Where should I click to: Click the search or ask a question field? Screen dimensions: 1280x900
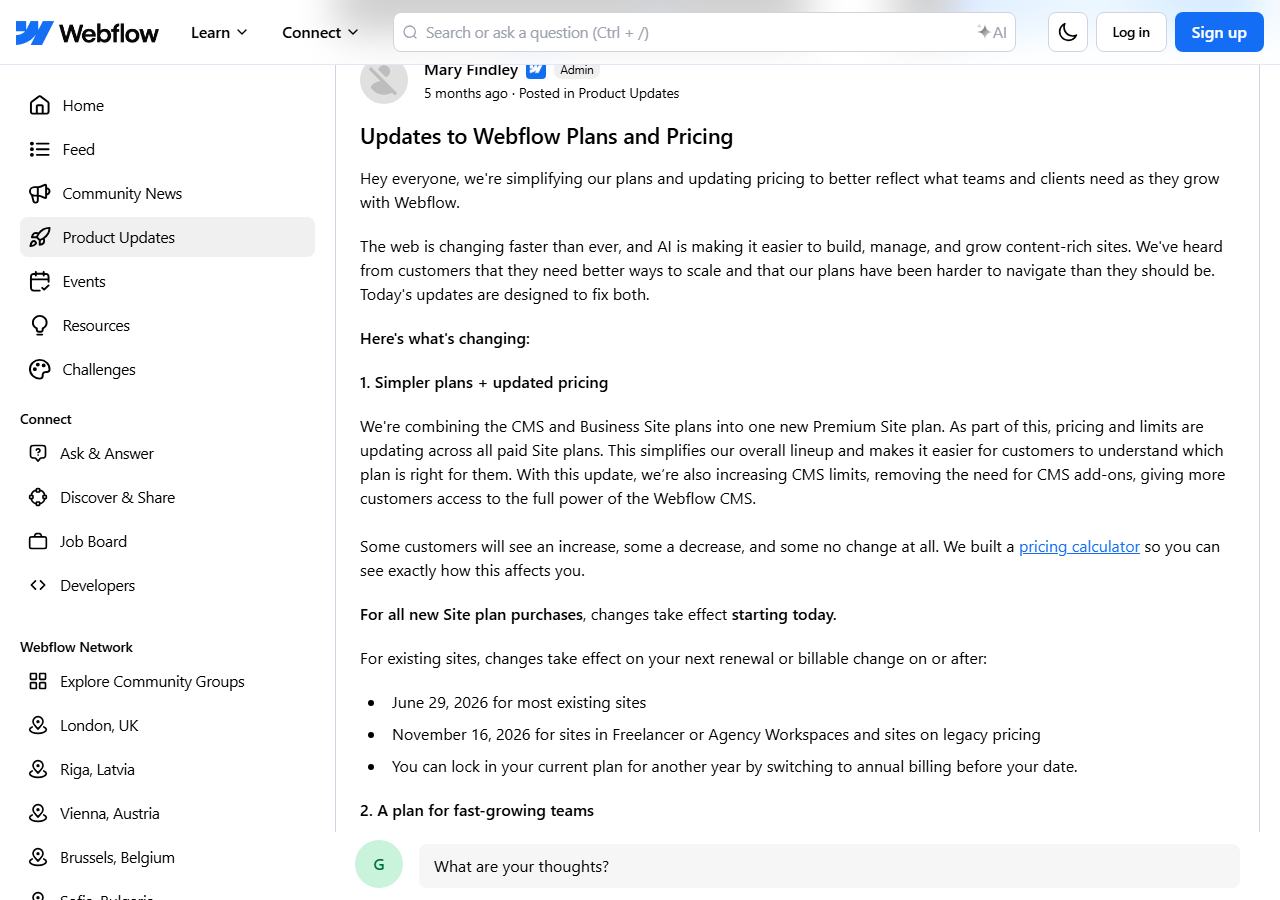pos(704,32)
